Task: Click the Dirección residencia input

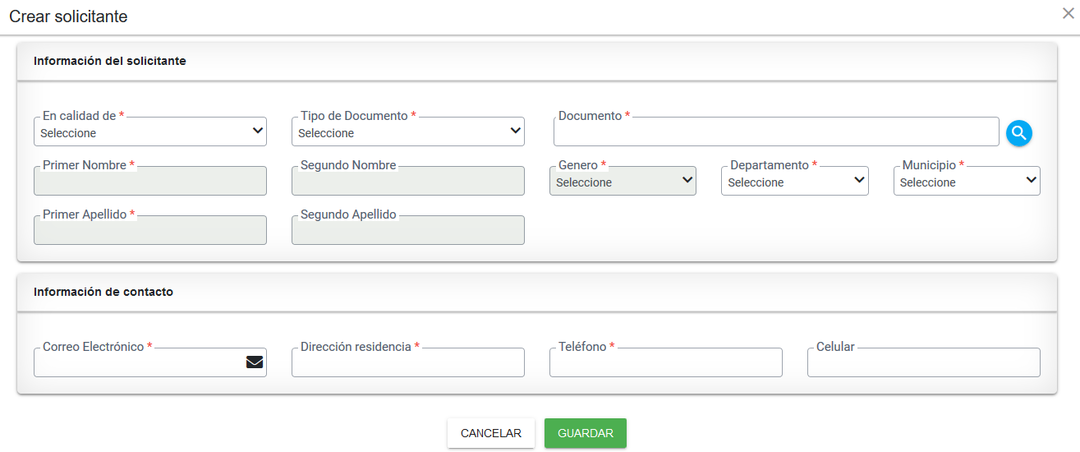Action: (408, 363)
